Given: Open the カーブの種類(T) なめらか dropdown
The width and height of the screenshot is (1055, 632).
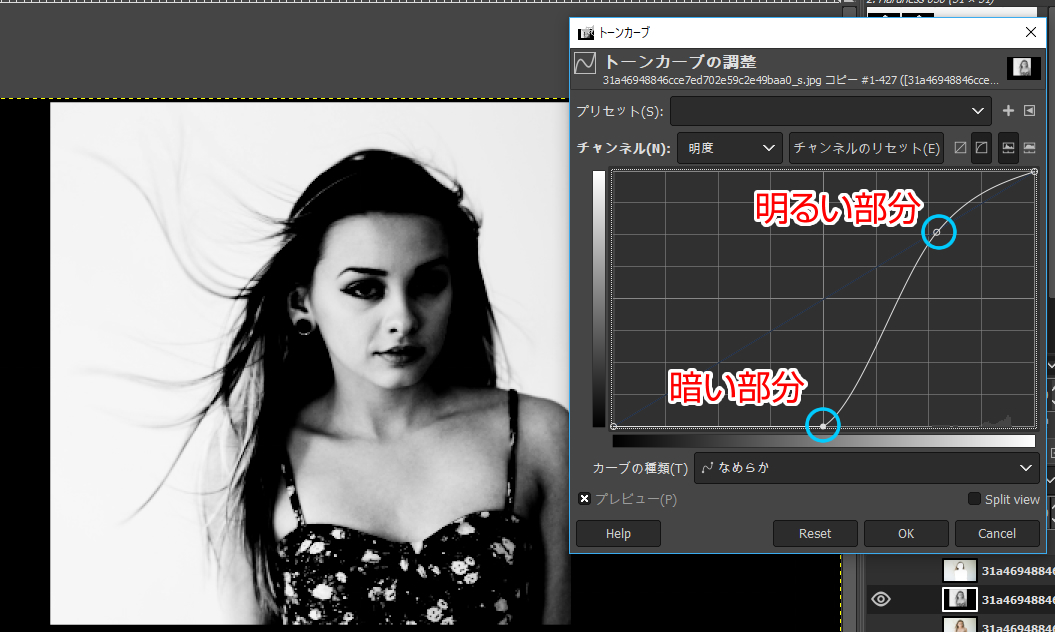Looking at the screenshot, I should (x=867, y=468).
